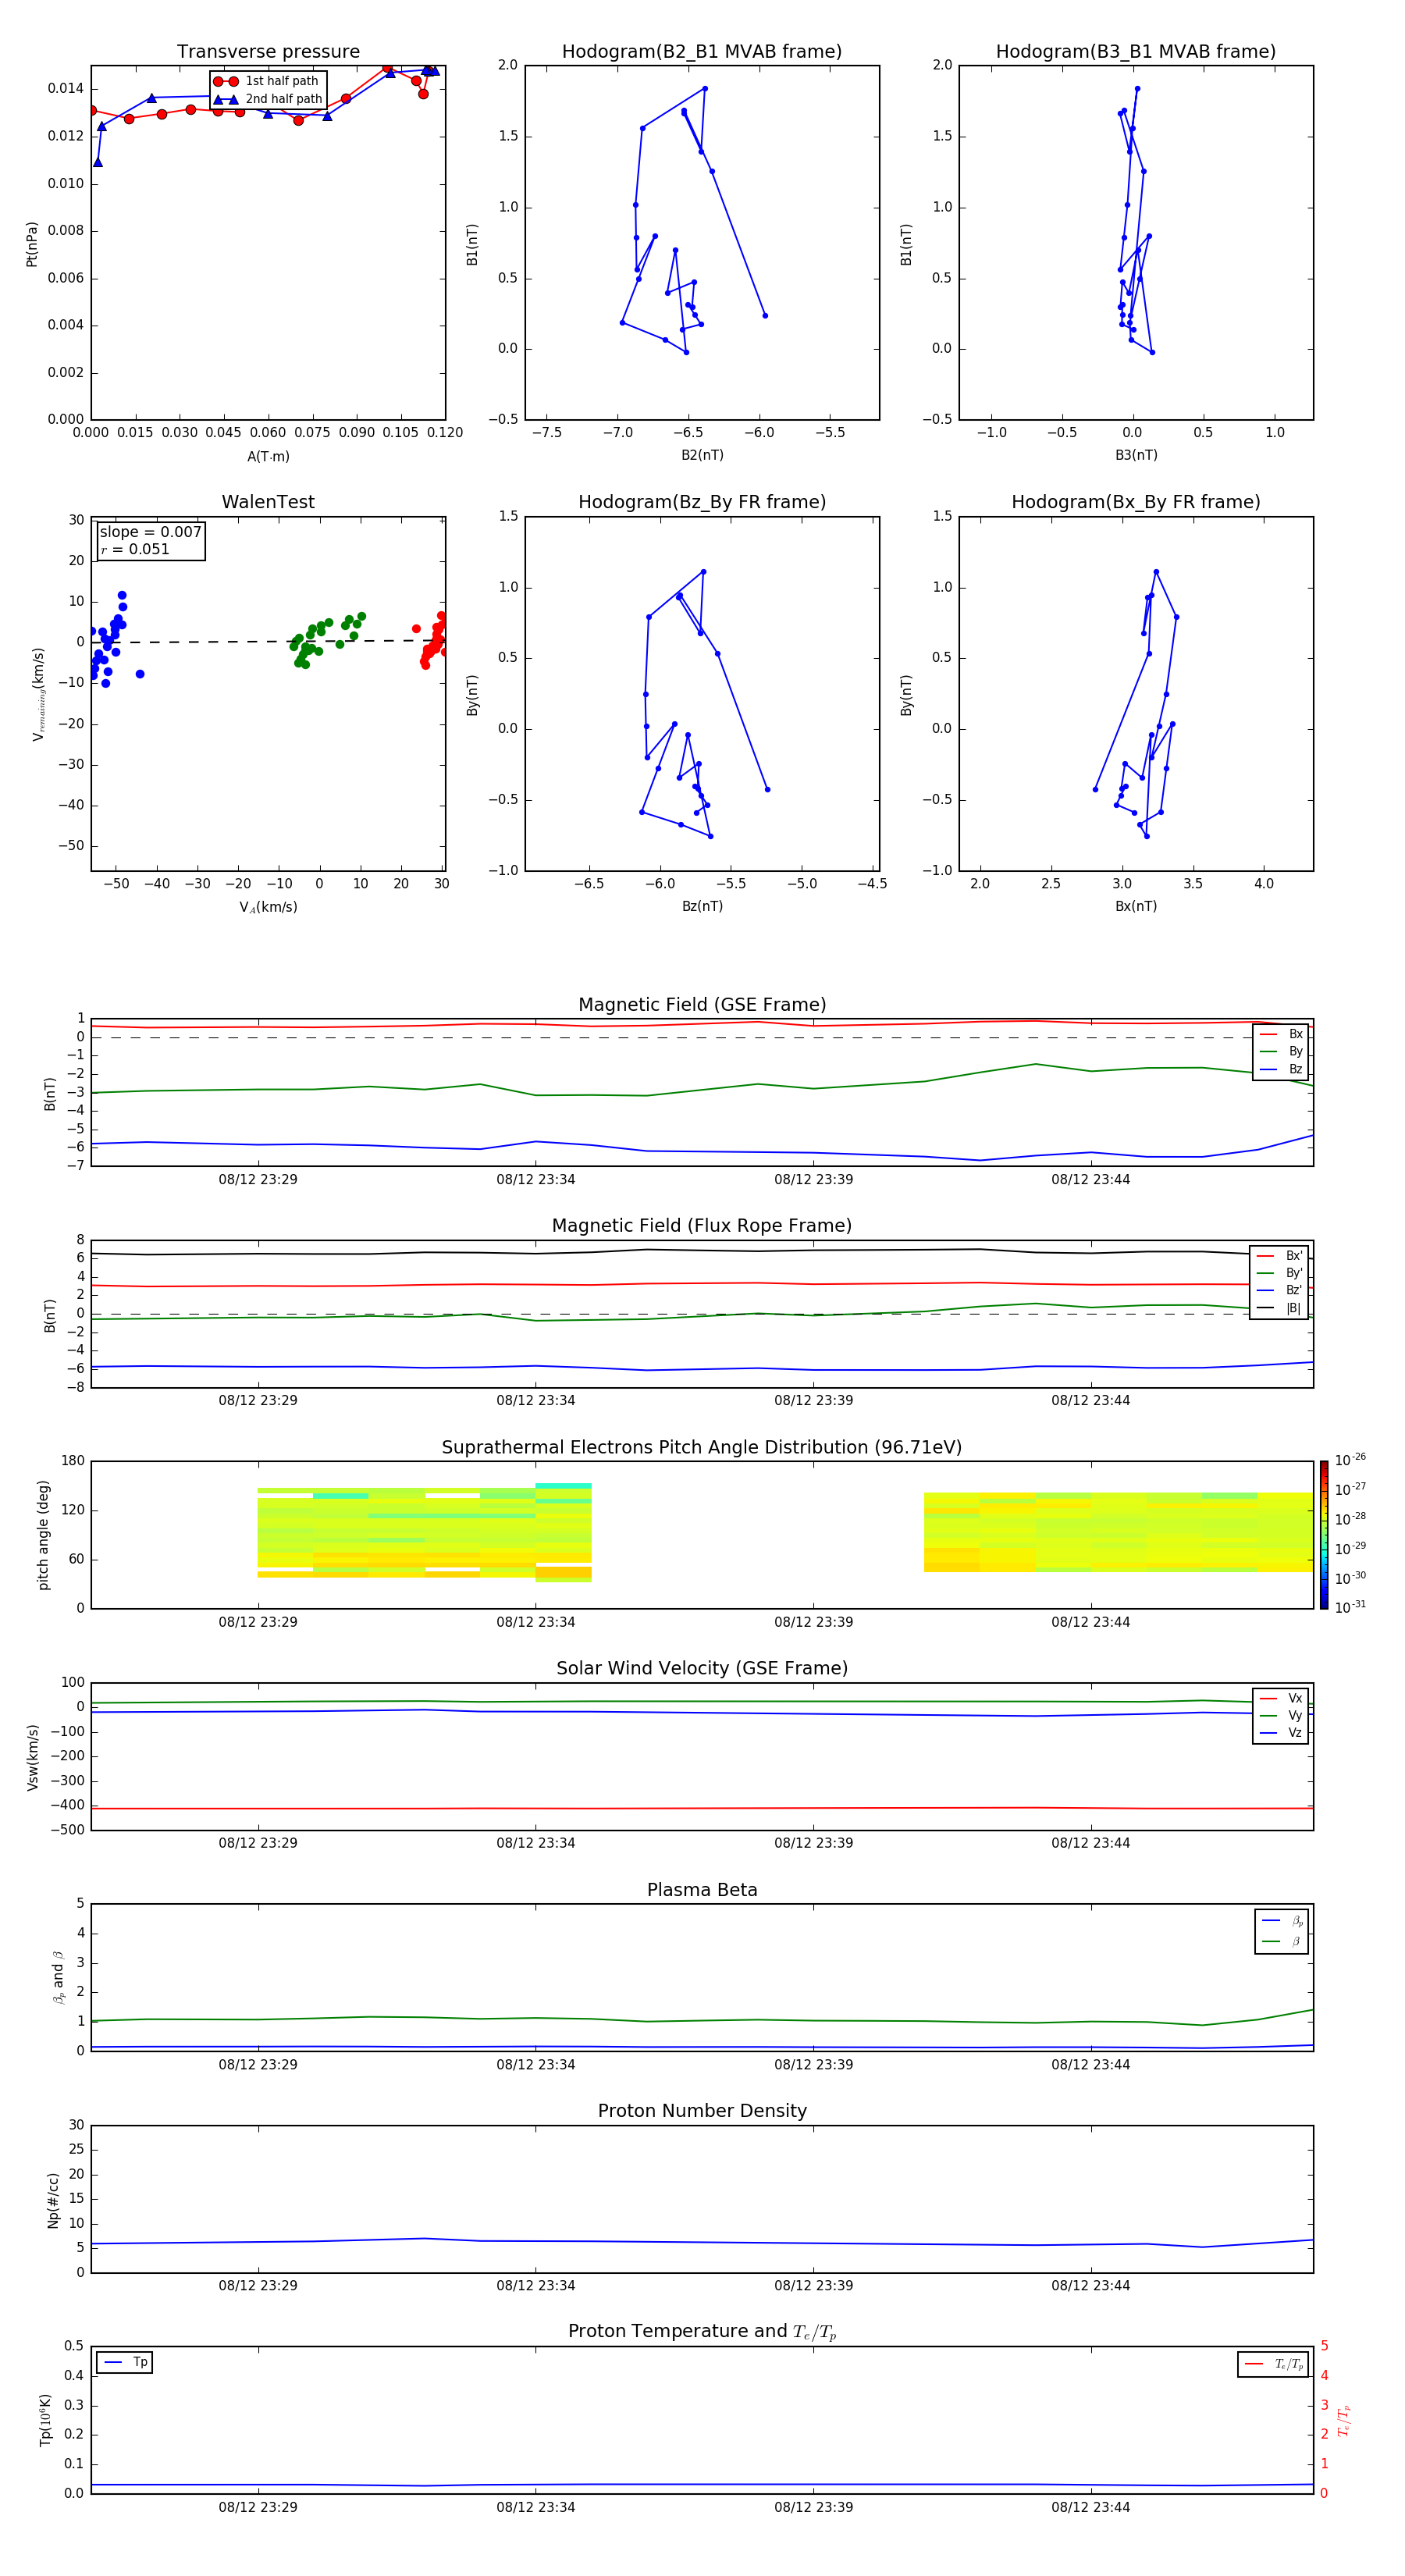Click the Vy legend entry in velocity panel
Viewport: 1405px width, 2576px height.
(1281, 1716)
